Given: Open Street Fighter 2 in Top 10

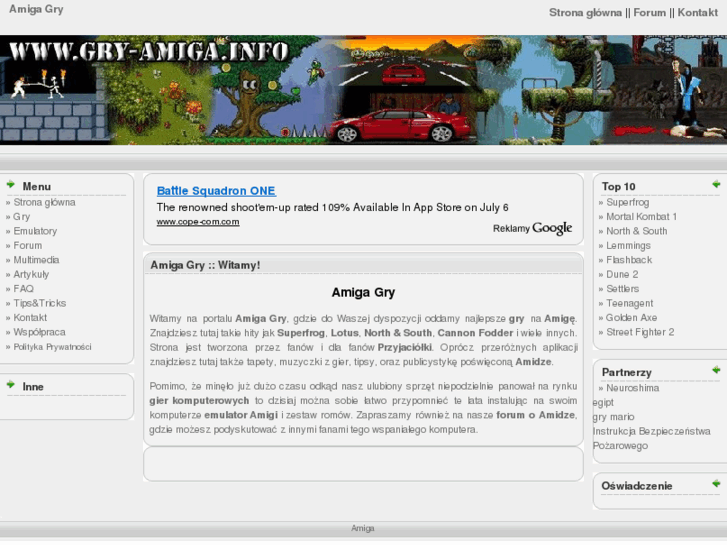Looking at the screenshot, I should tap(640, 332).
